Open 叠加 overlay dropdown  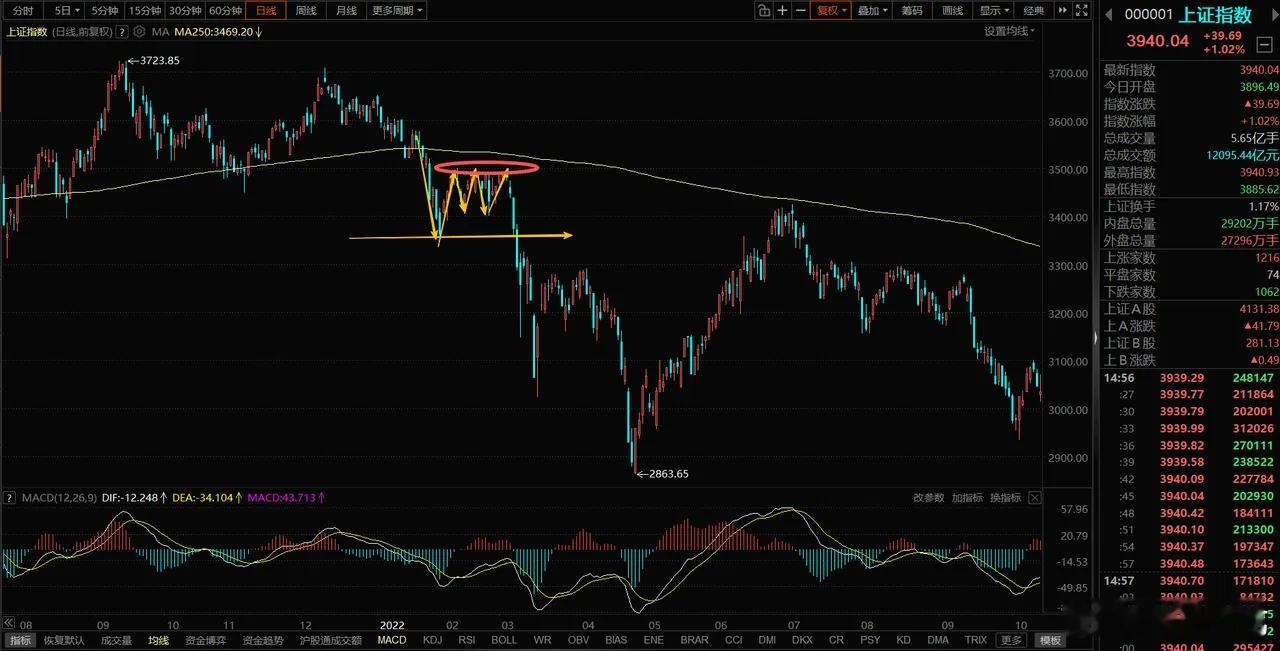coord(872,11)
